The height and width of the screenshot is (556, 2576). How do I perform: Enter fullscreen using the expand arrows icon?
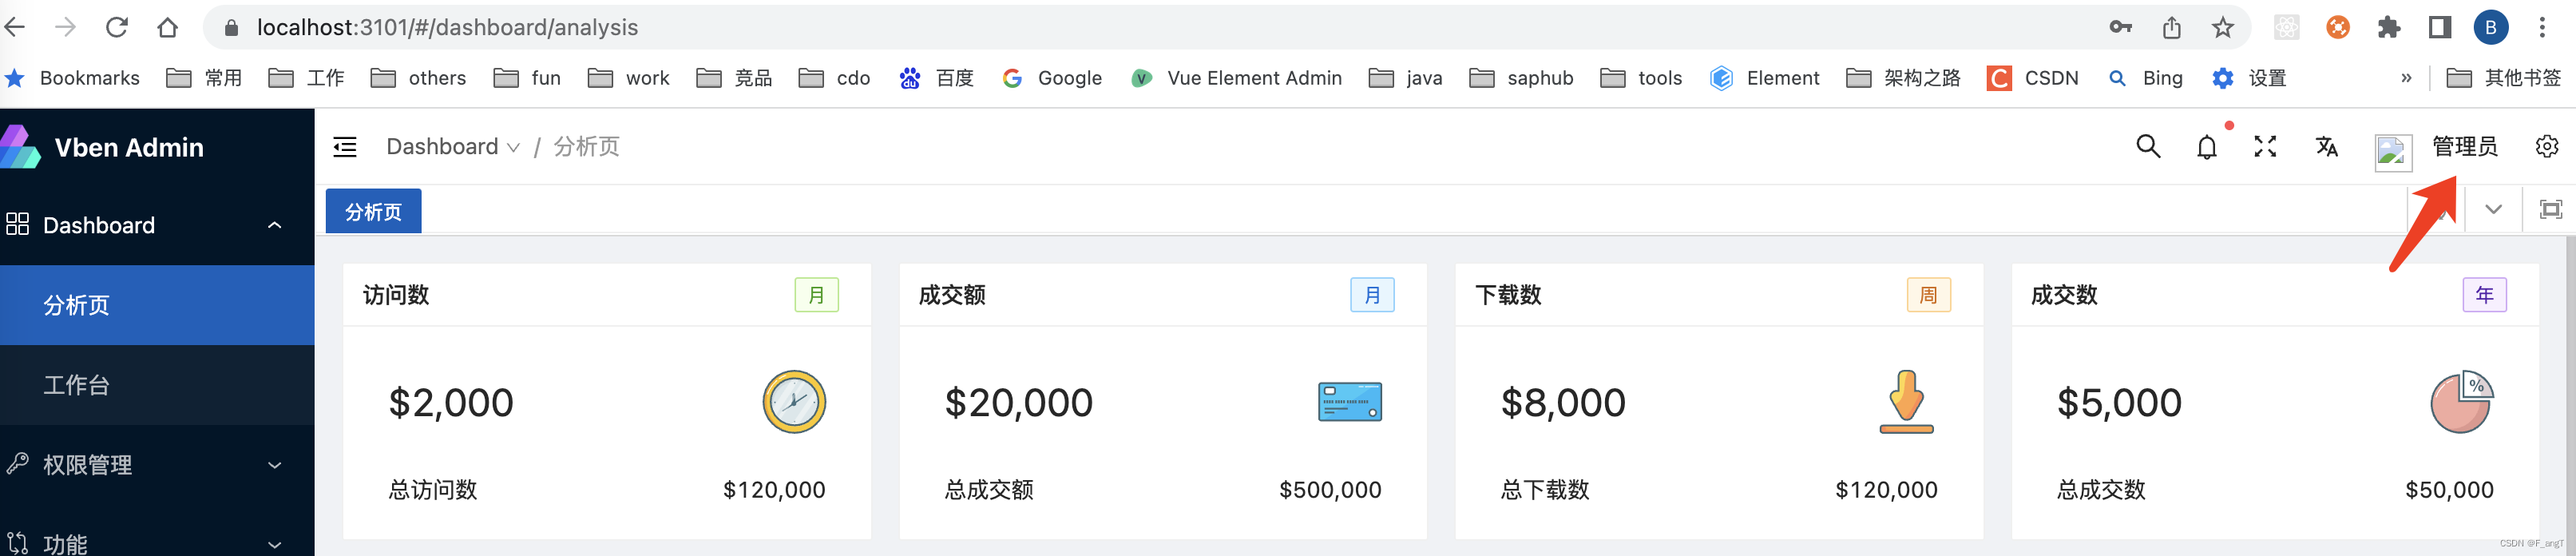pyautogui.click(x=2265, y=146)
